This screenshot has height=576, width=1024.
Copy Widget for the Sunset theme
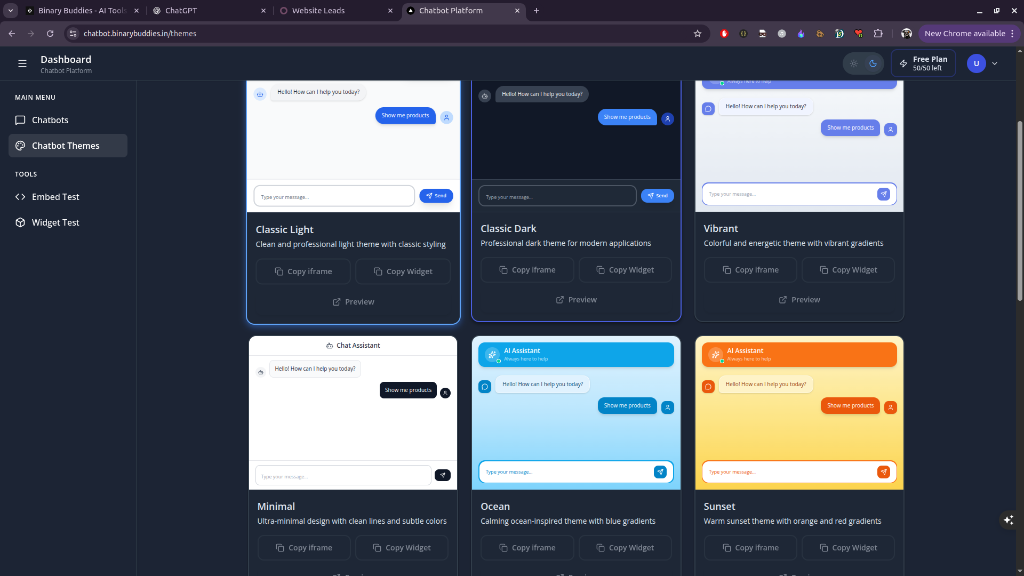click(x=848, y=547)
